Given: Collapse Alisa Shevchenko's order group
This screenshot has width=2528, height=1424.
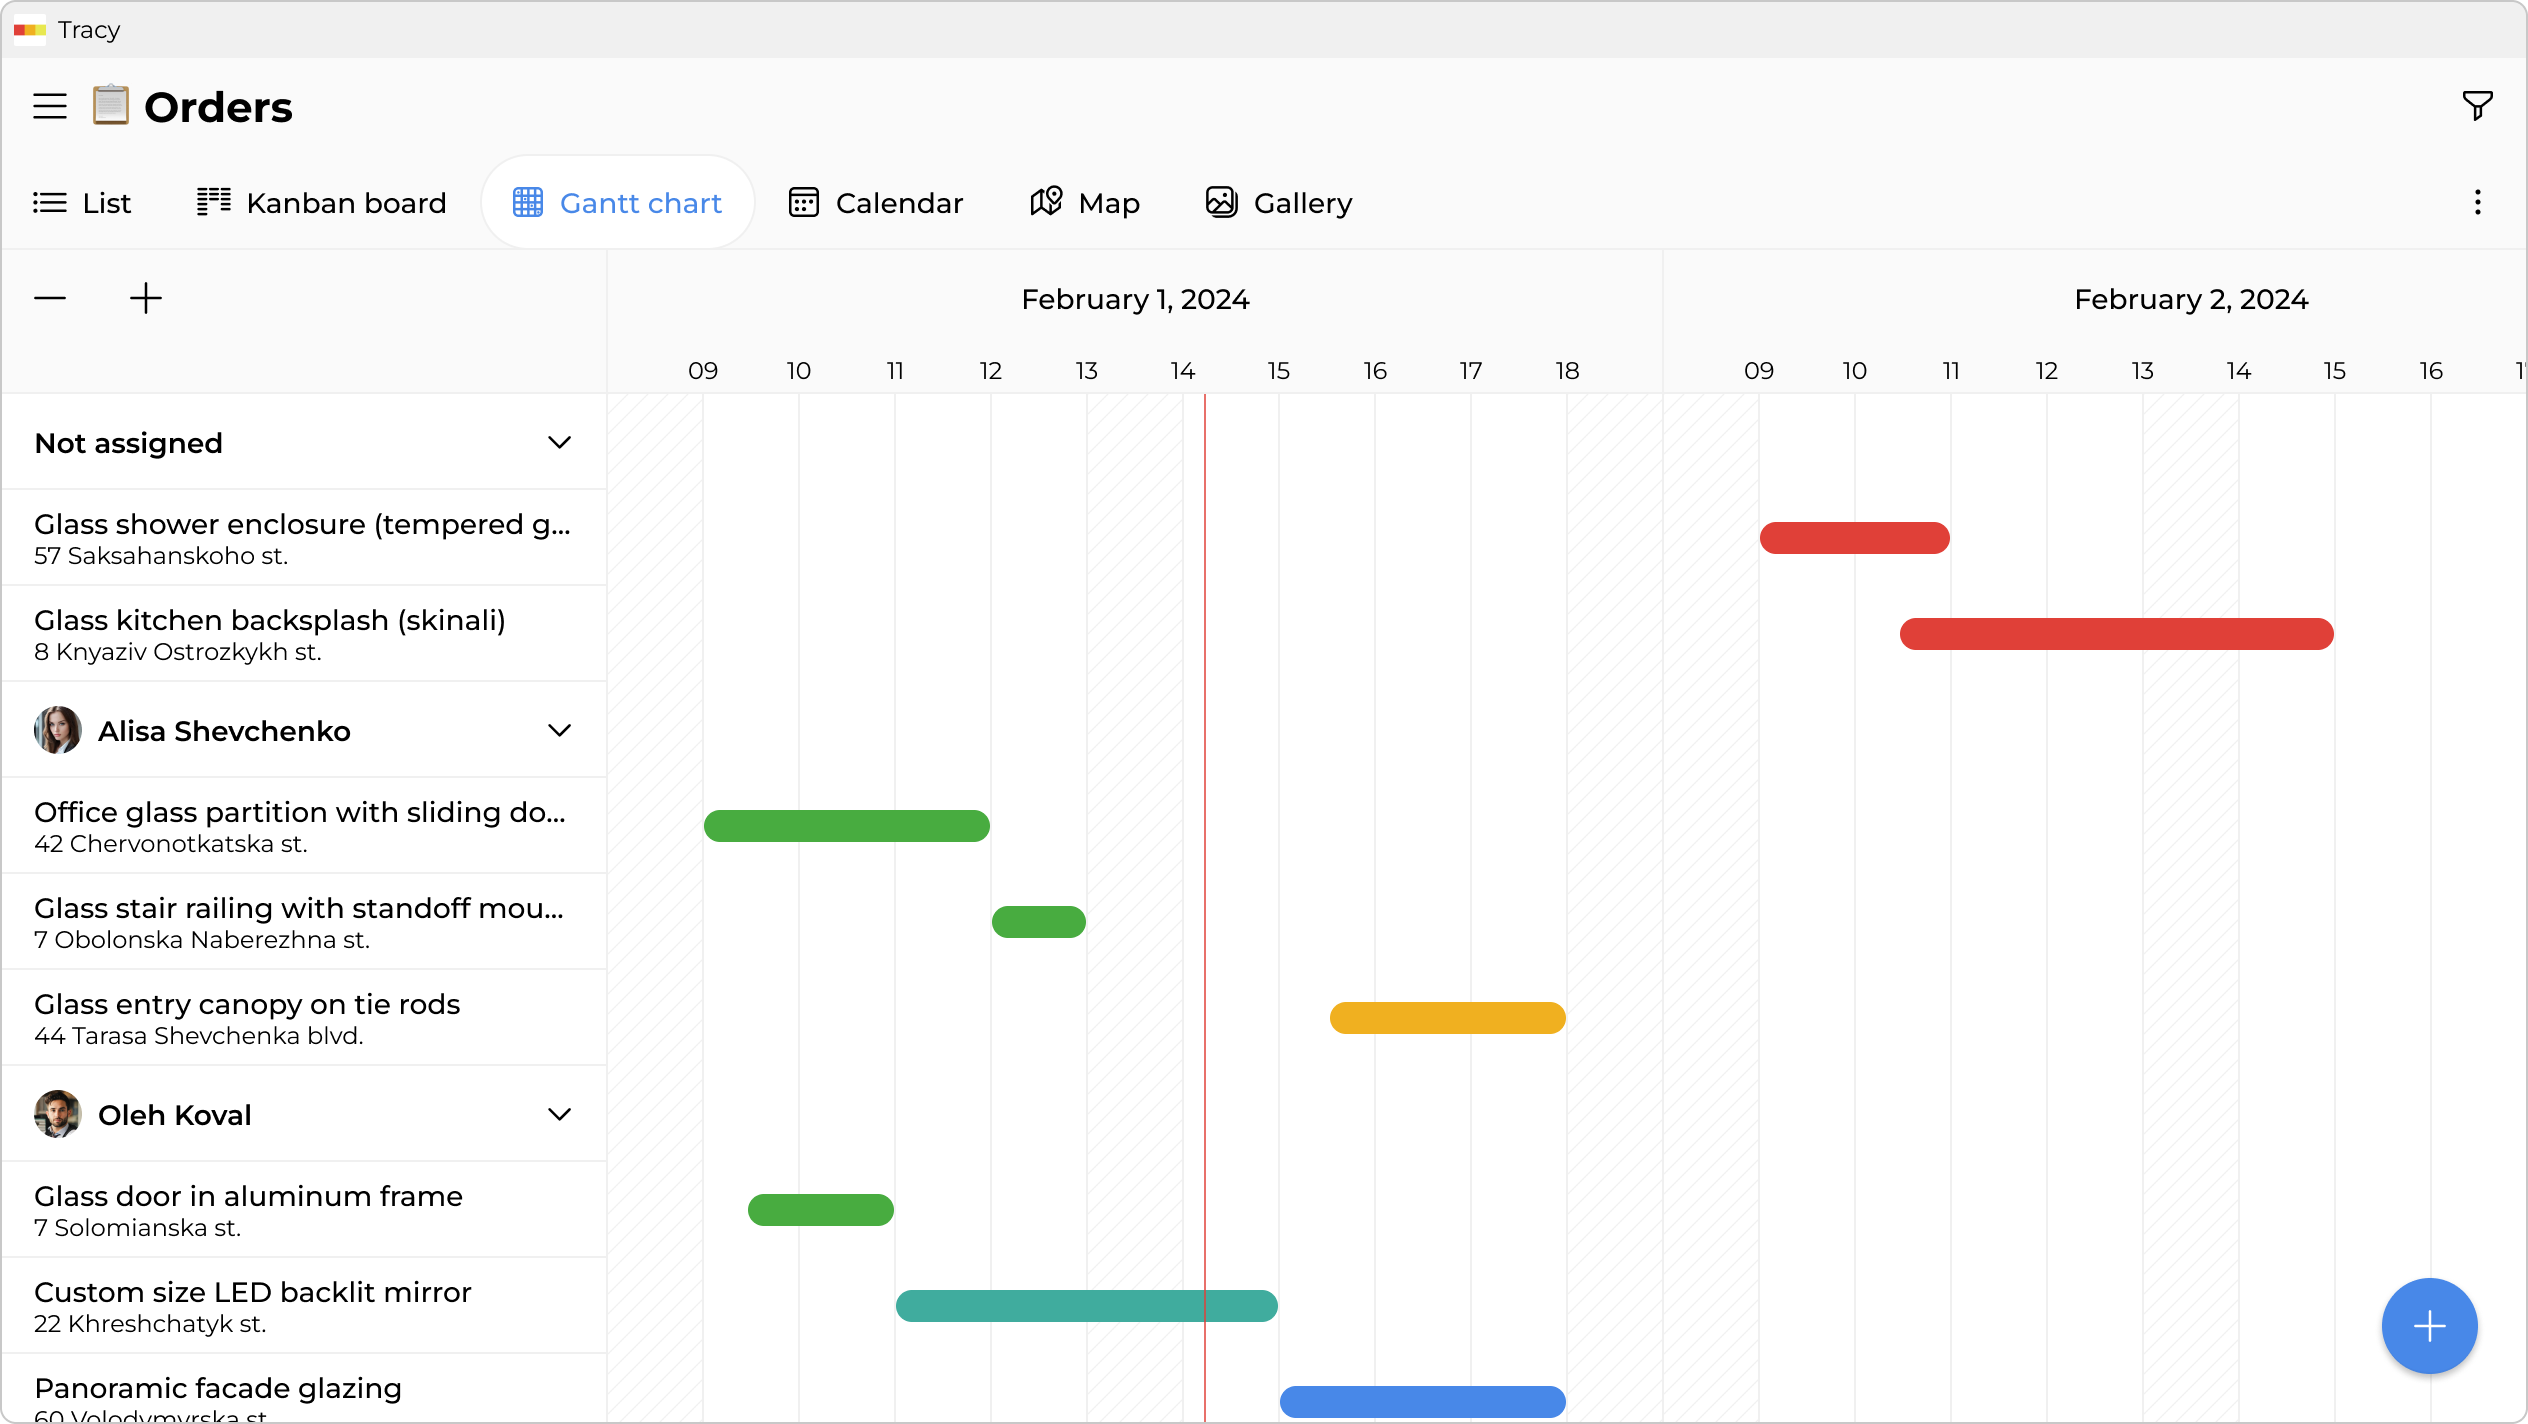Looking at the screenshot, I should [559, 730].
